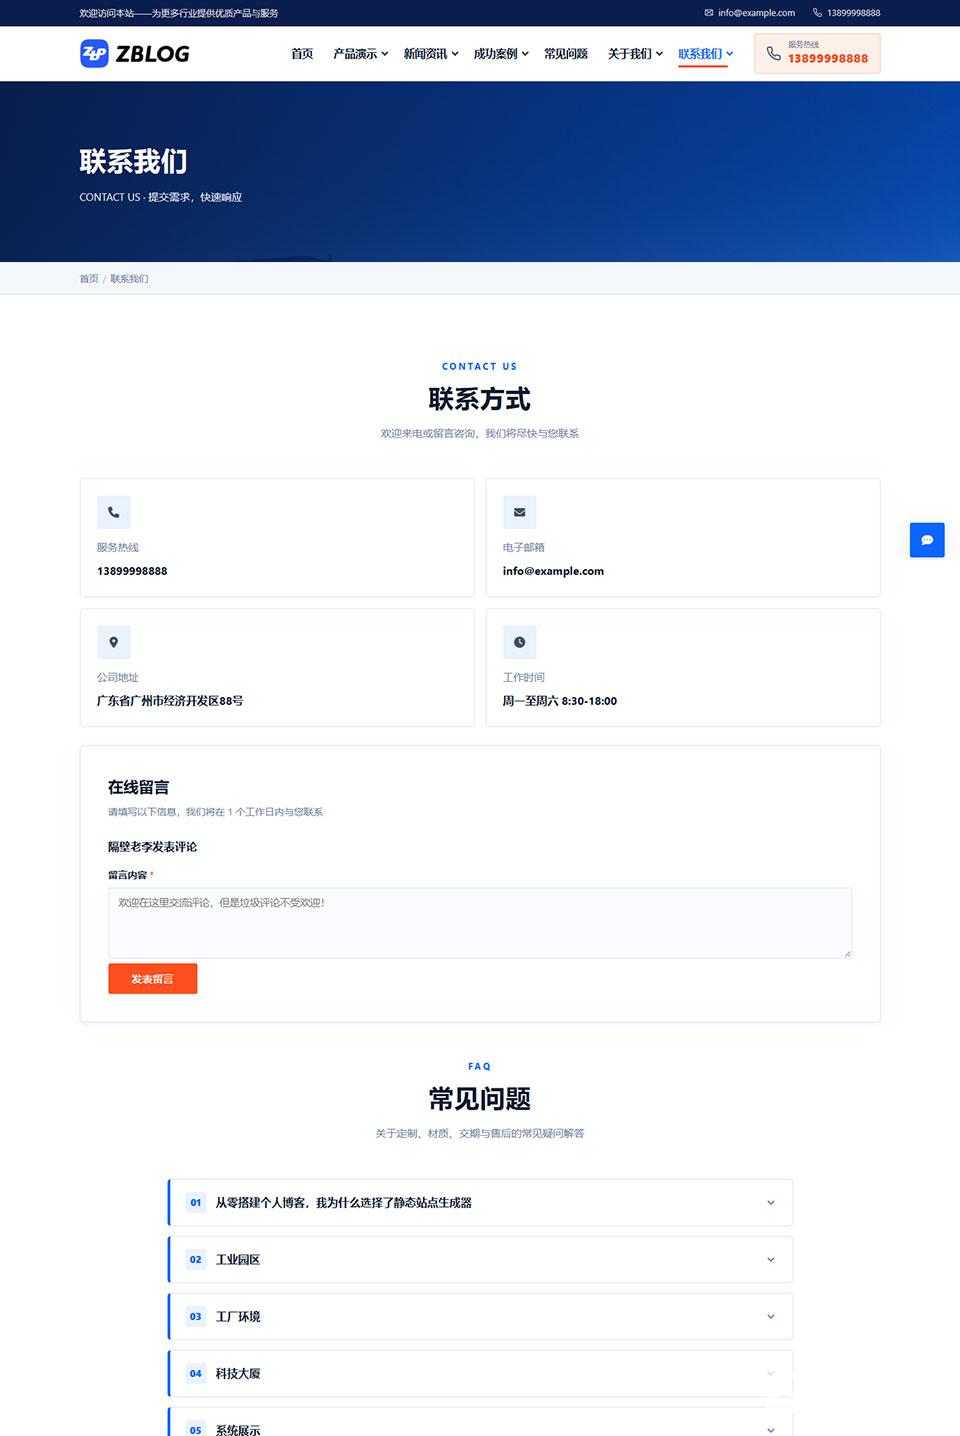
Task: Expand the 科技大厦 FAQ item
Action: coord(480,1374)
